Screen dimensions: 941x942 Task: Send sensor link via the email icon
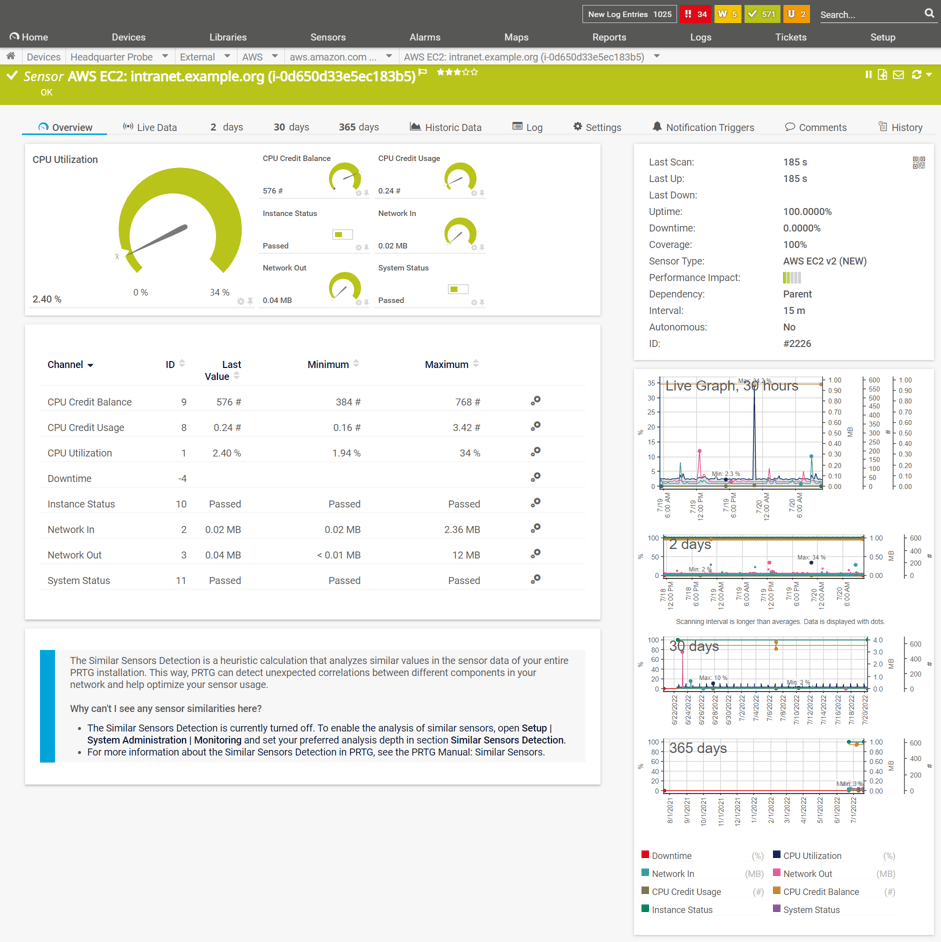click(898, 74)
